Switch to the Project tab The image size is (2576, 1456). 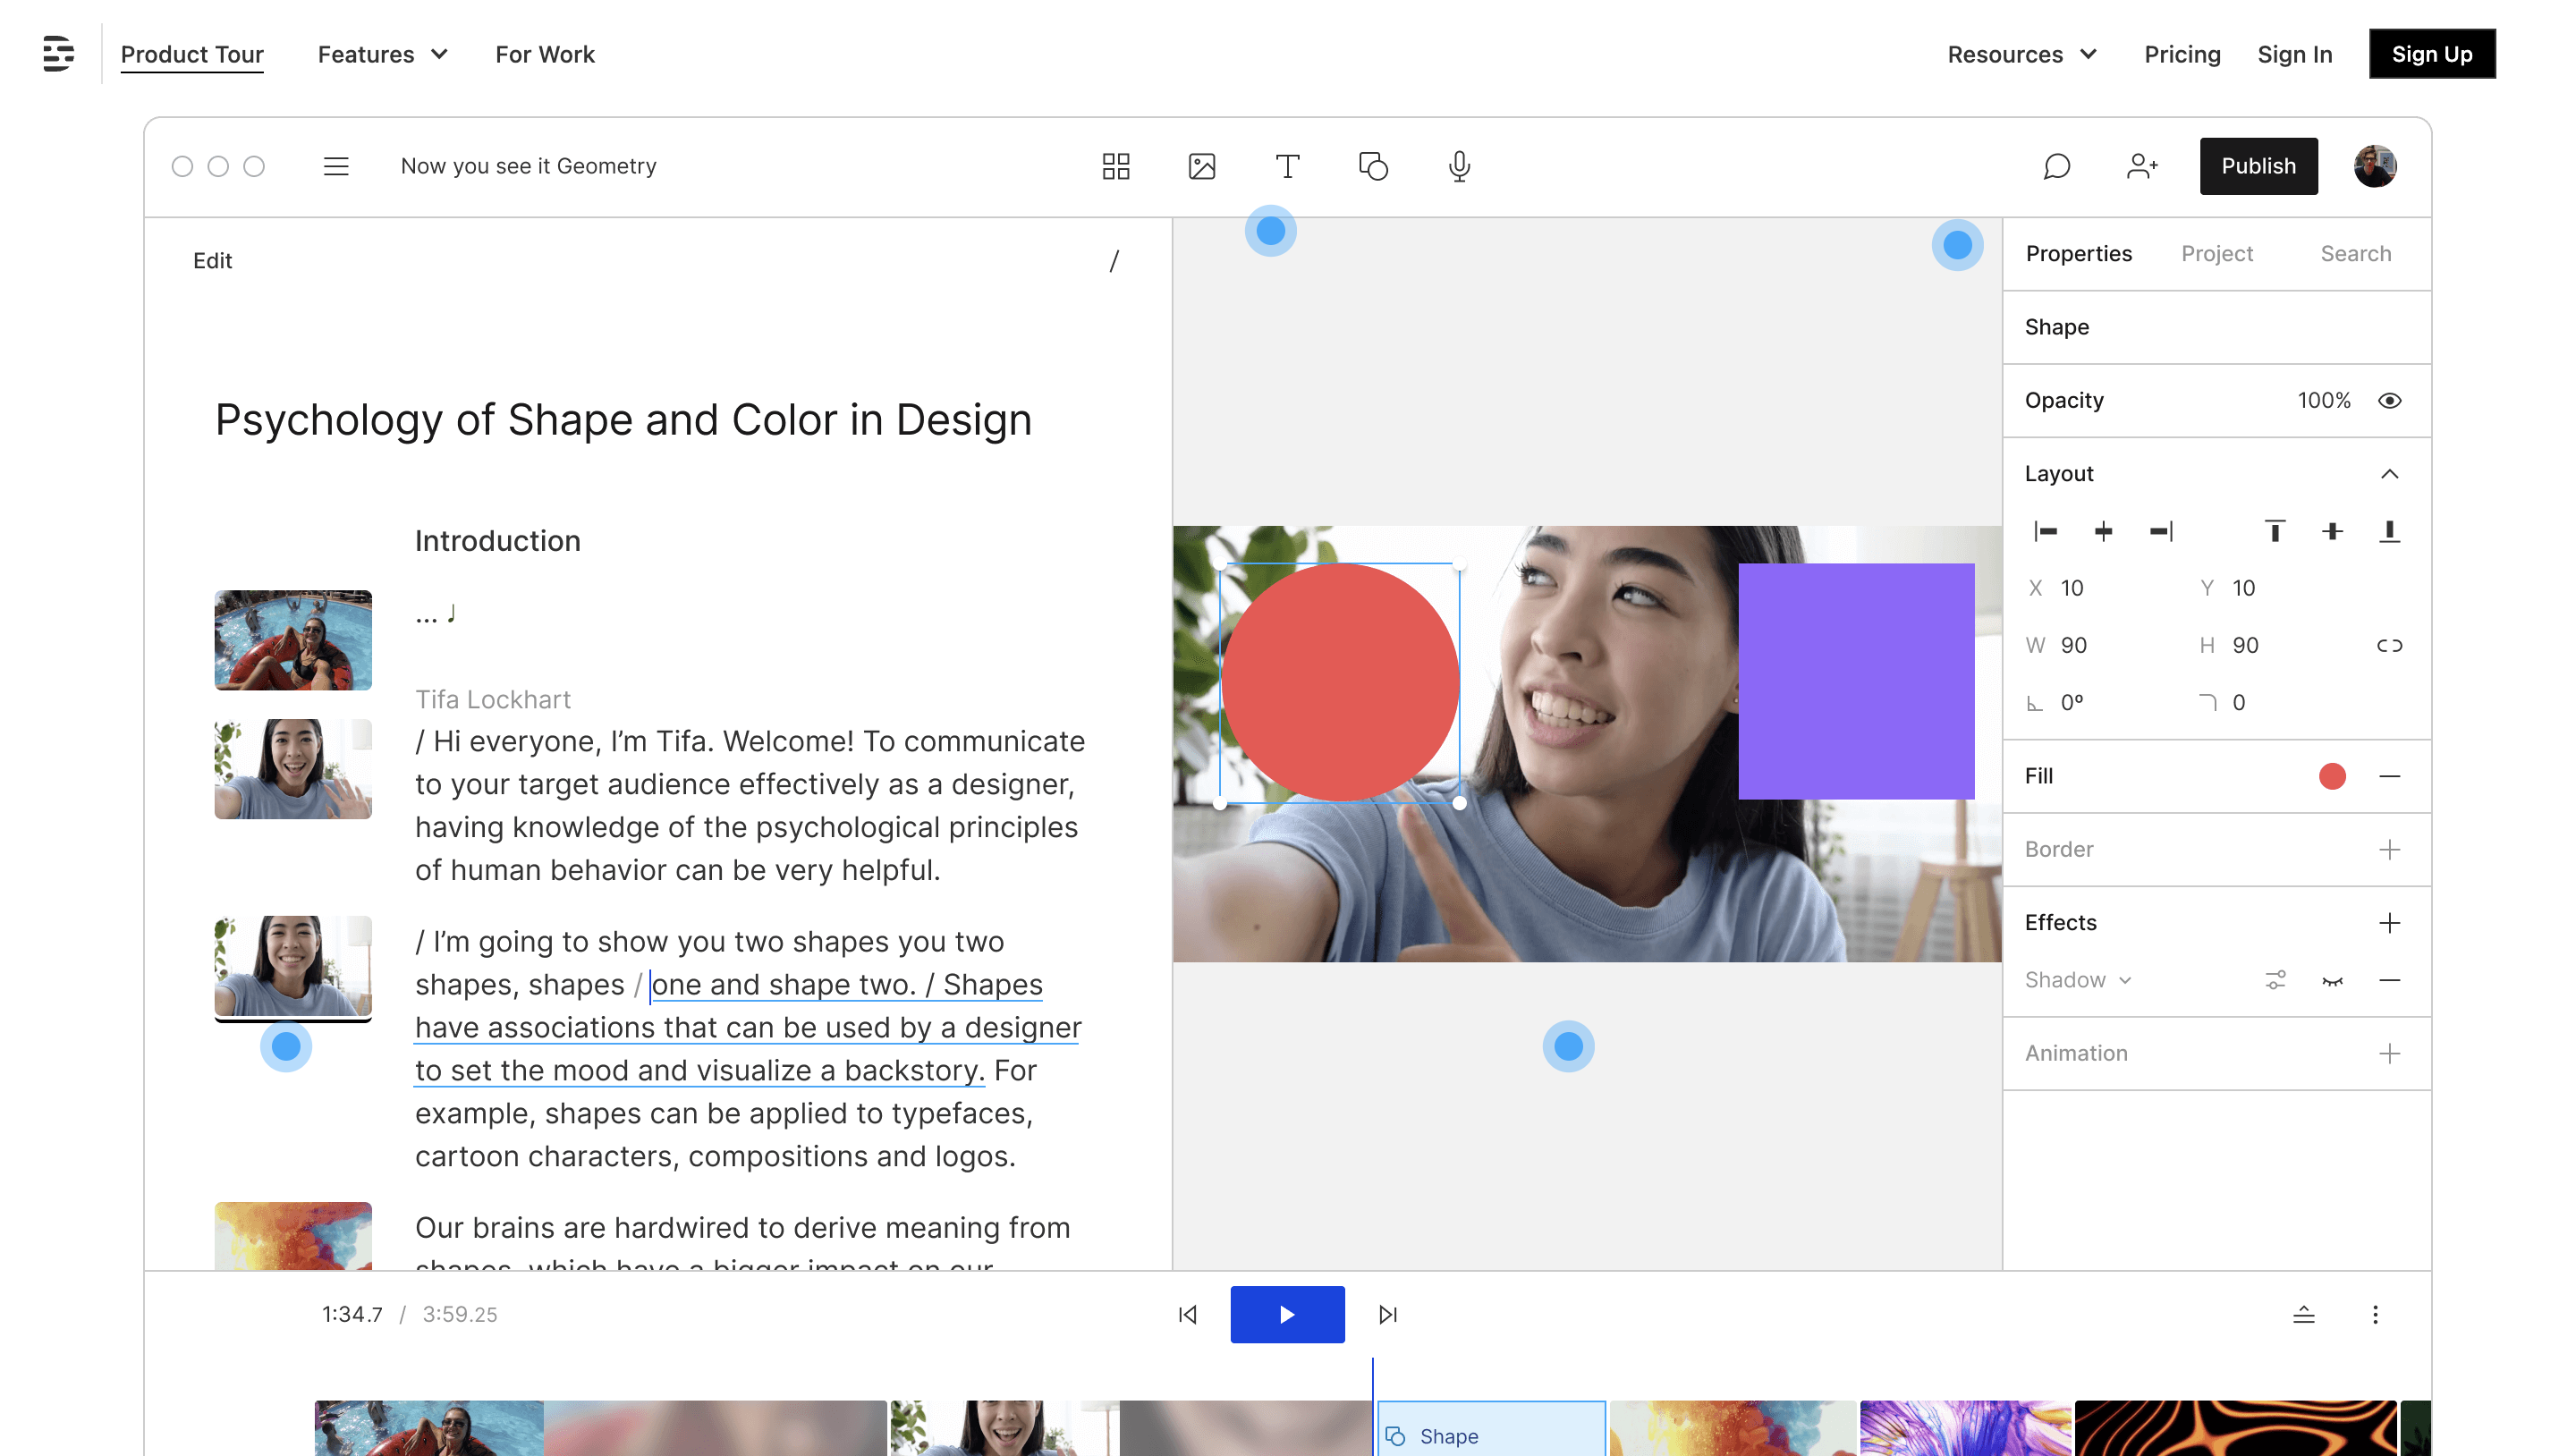(2216, 253)
